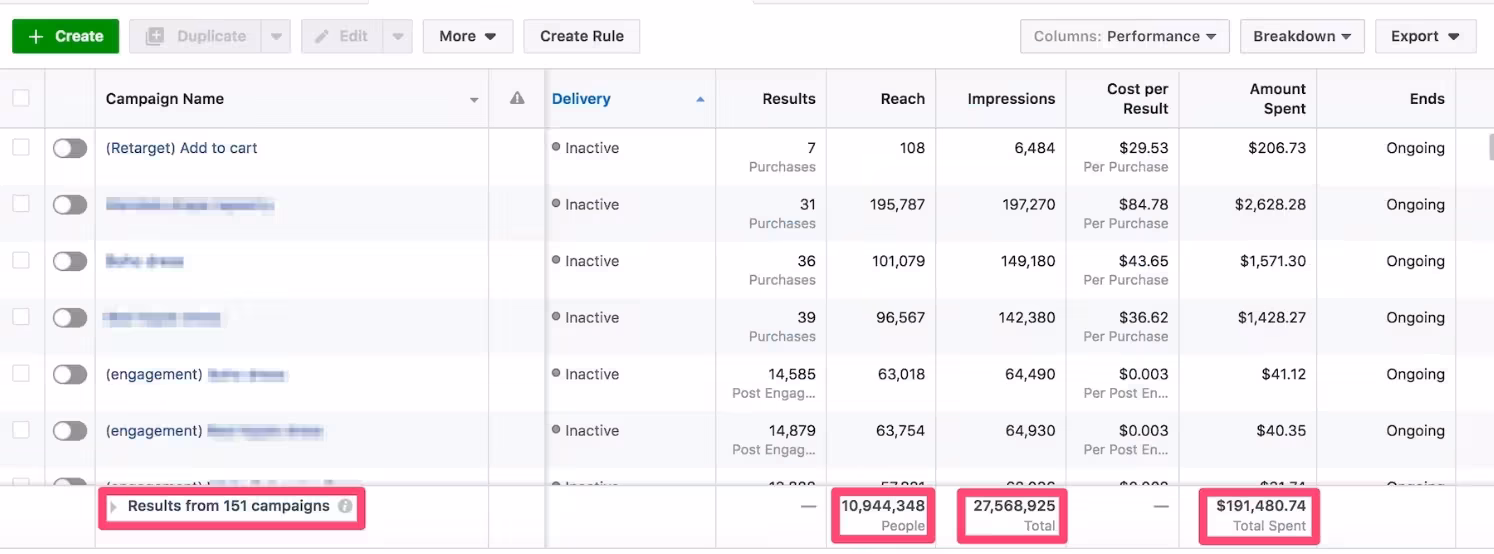Toggle on the engagement campaign with 14,585 results

point(70,375)
